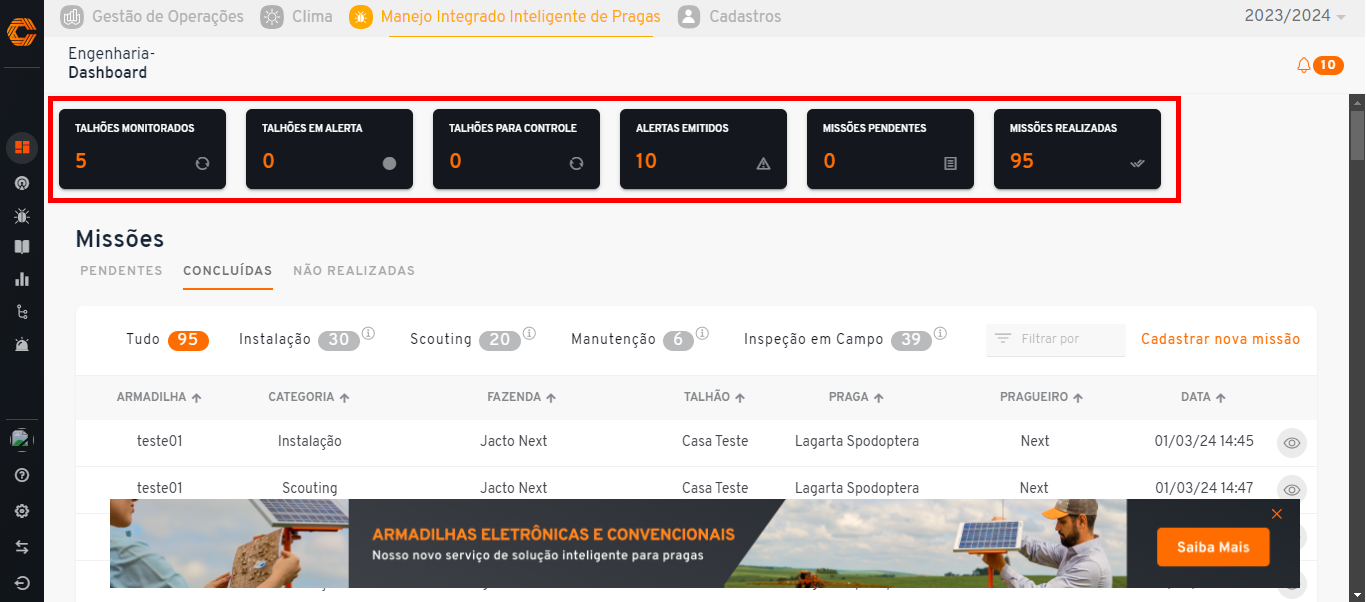Click the logout icon in sidebar
This screenshot has height=602, width=1366.
point(22,583)
